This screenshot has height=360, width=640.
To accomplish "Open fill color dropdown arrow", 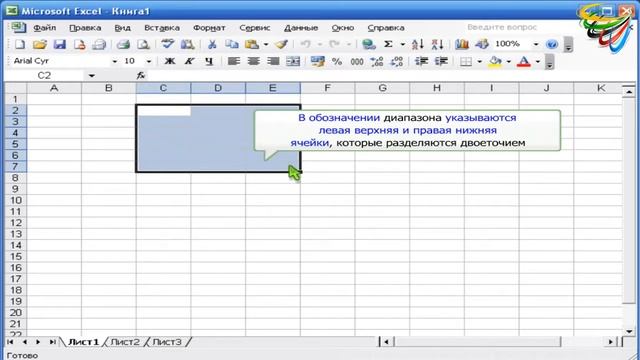I will 509,62.
